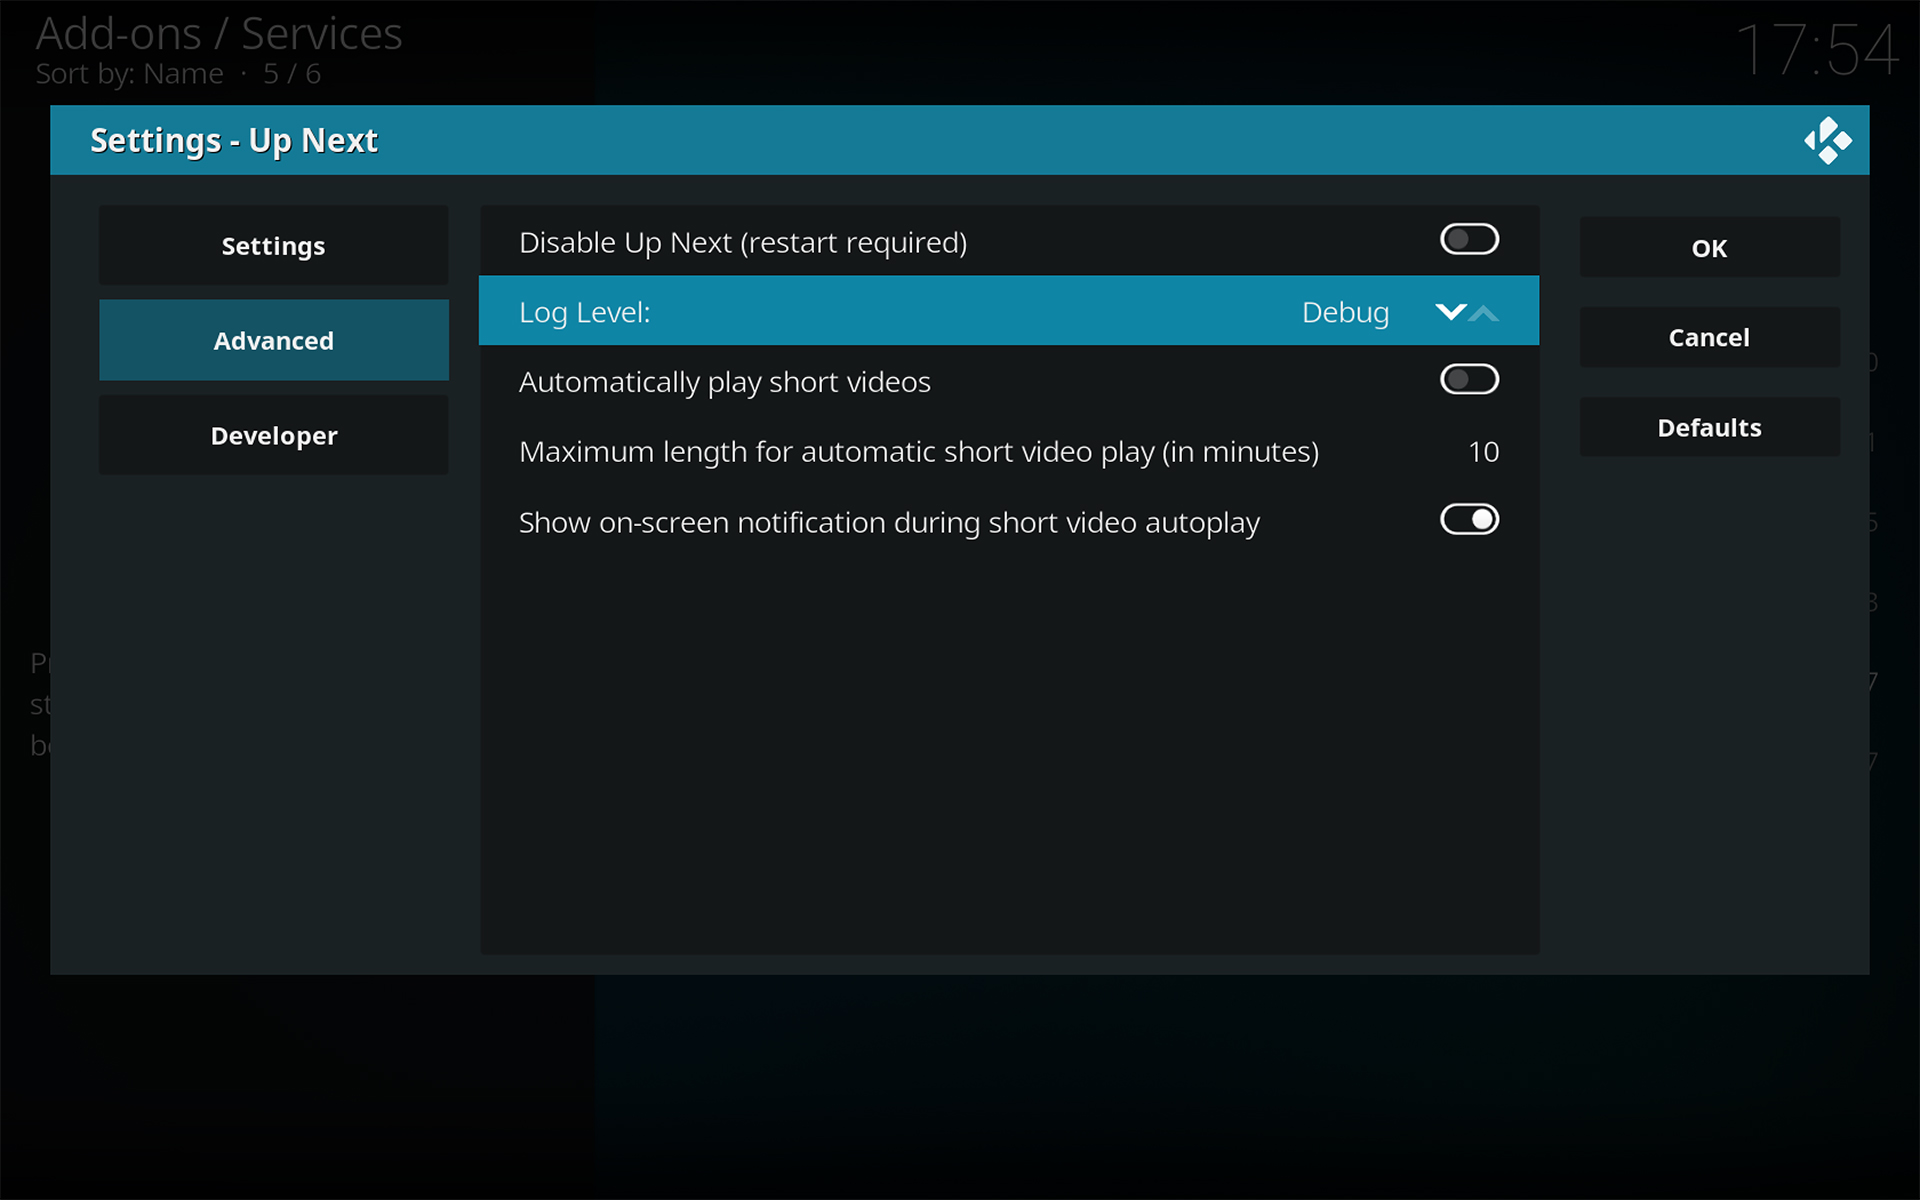Select the Log Level row
The image size is (1920, 1200).
(x=1009, y=311)
